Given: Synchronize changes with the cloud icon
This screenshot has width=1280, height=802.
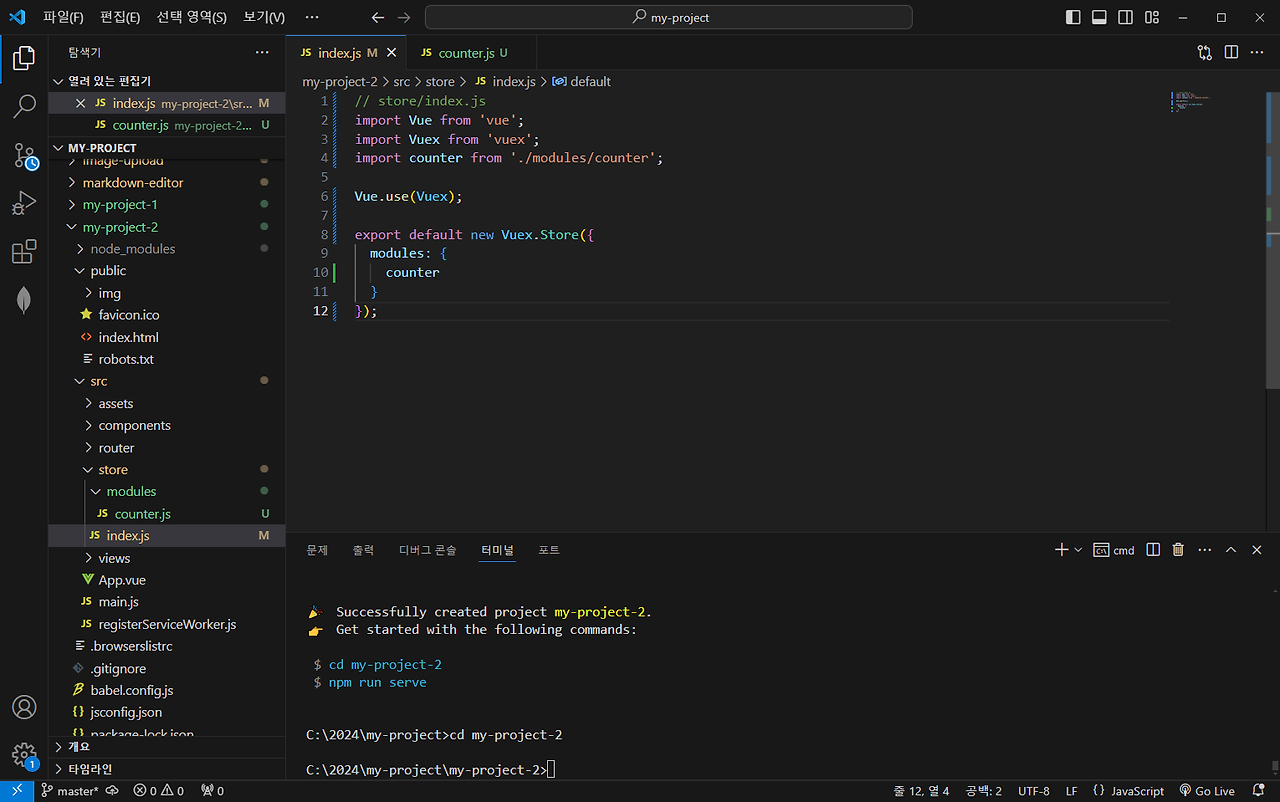Looking at the screenshot, I should point(112,791).
